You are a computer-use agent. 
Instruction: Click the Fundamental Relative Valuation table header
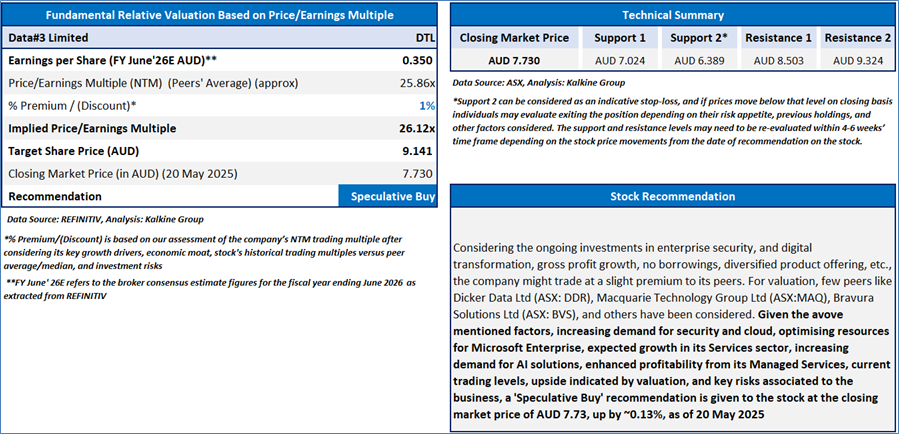(219, 15)
